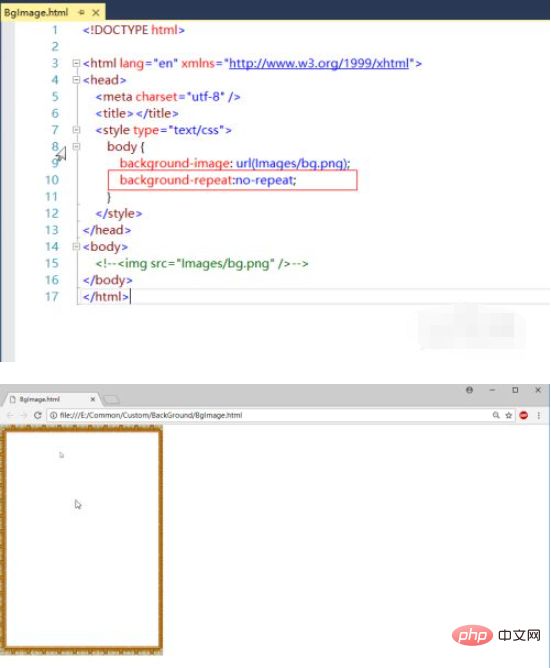Collapse the style block on line 7
Viewport: 551px width, 668px height.
(x=76, y=130)
